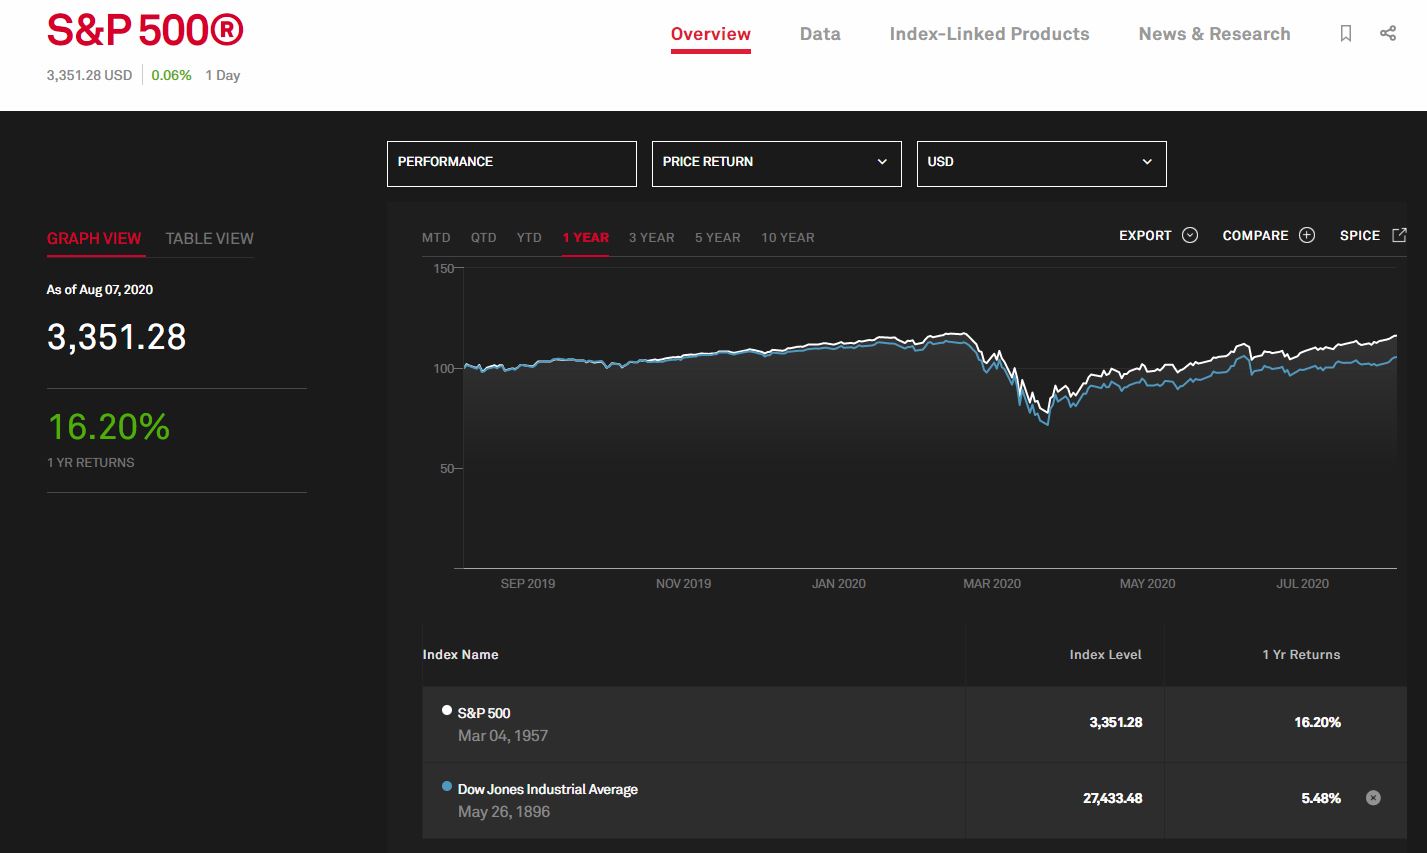Click the share icon

1388,34
